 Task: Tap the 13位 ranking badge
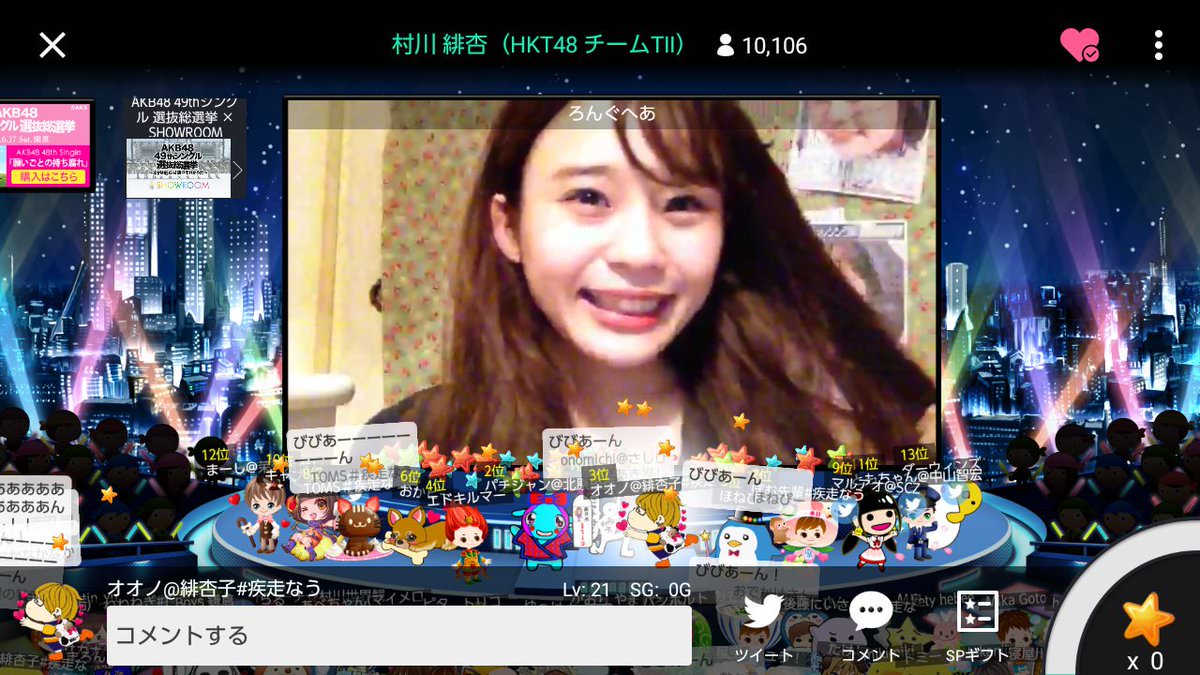[x=912, y=454]
